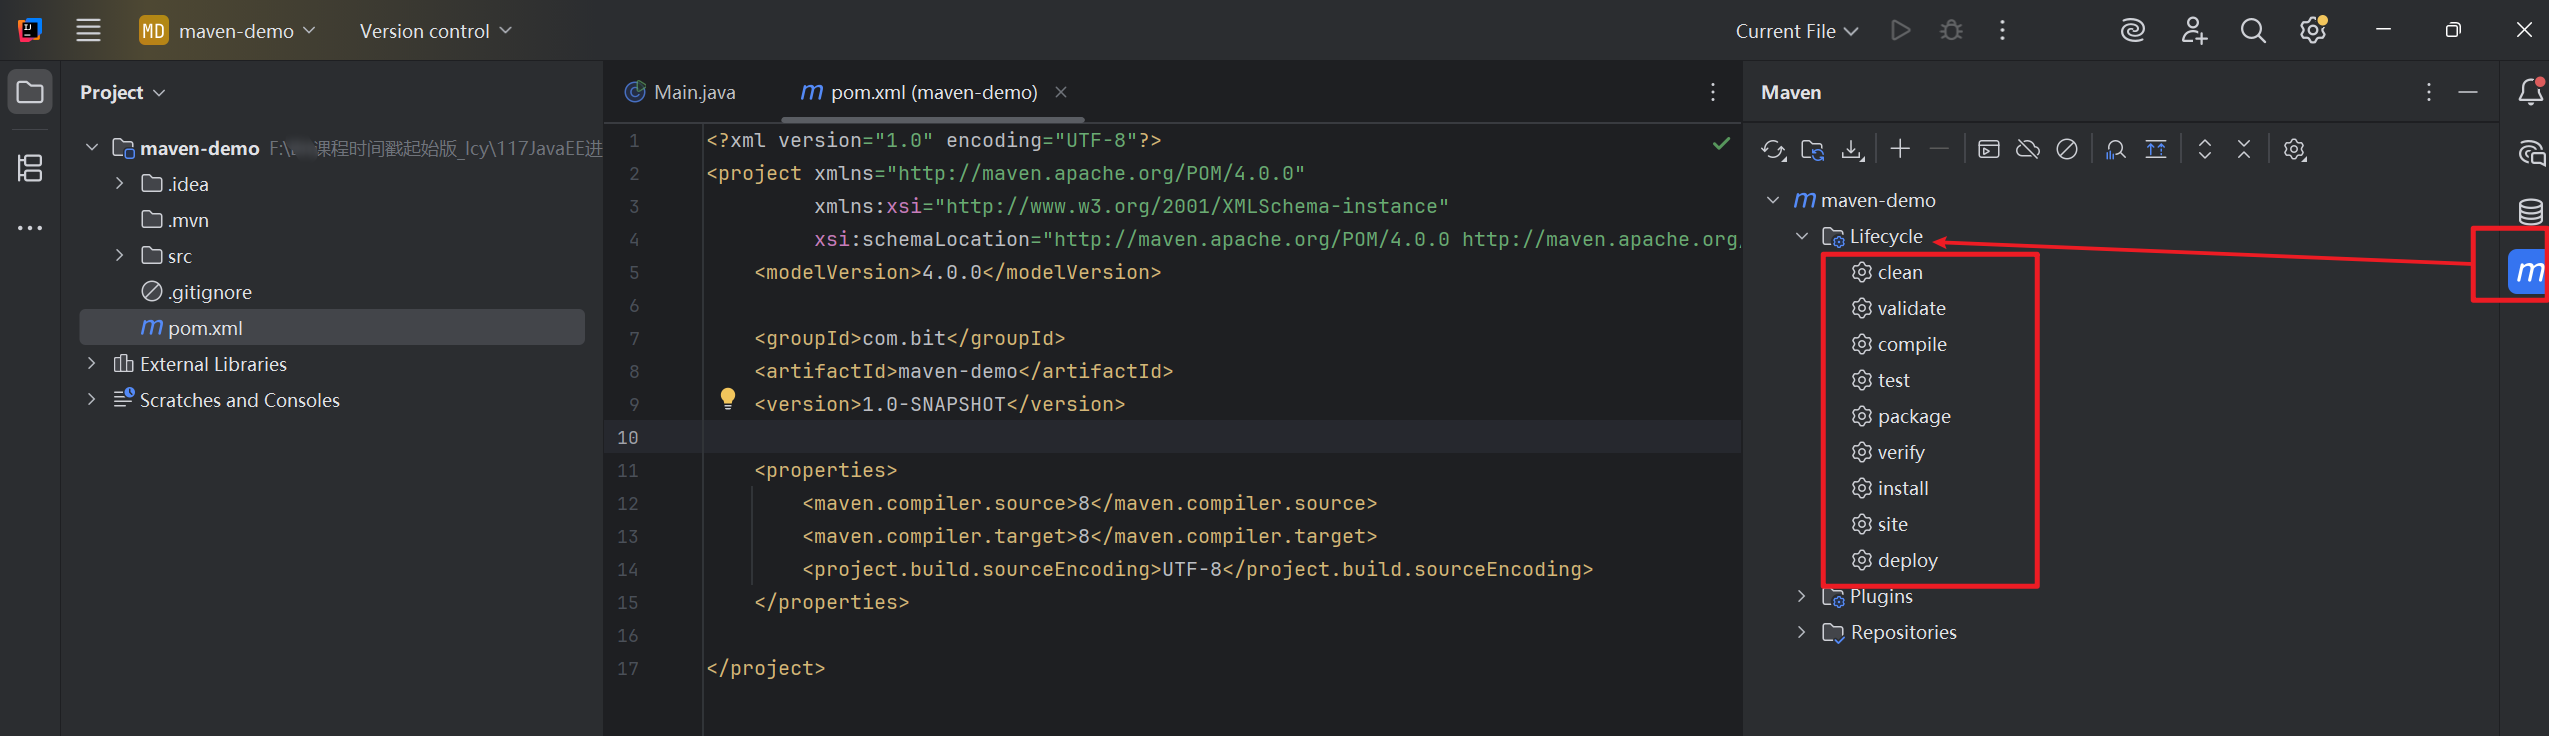This screenshot has height=736, width=2549.
Task: Open Version control dropdown
Action: click(x=436, y=31)
